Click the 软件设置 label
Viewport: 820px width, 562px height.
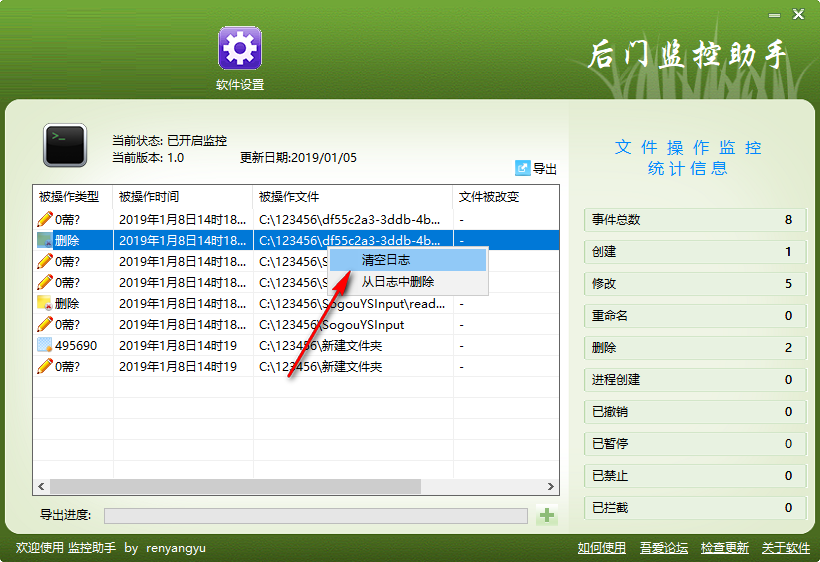click(x=240, y=84)
